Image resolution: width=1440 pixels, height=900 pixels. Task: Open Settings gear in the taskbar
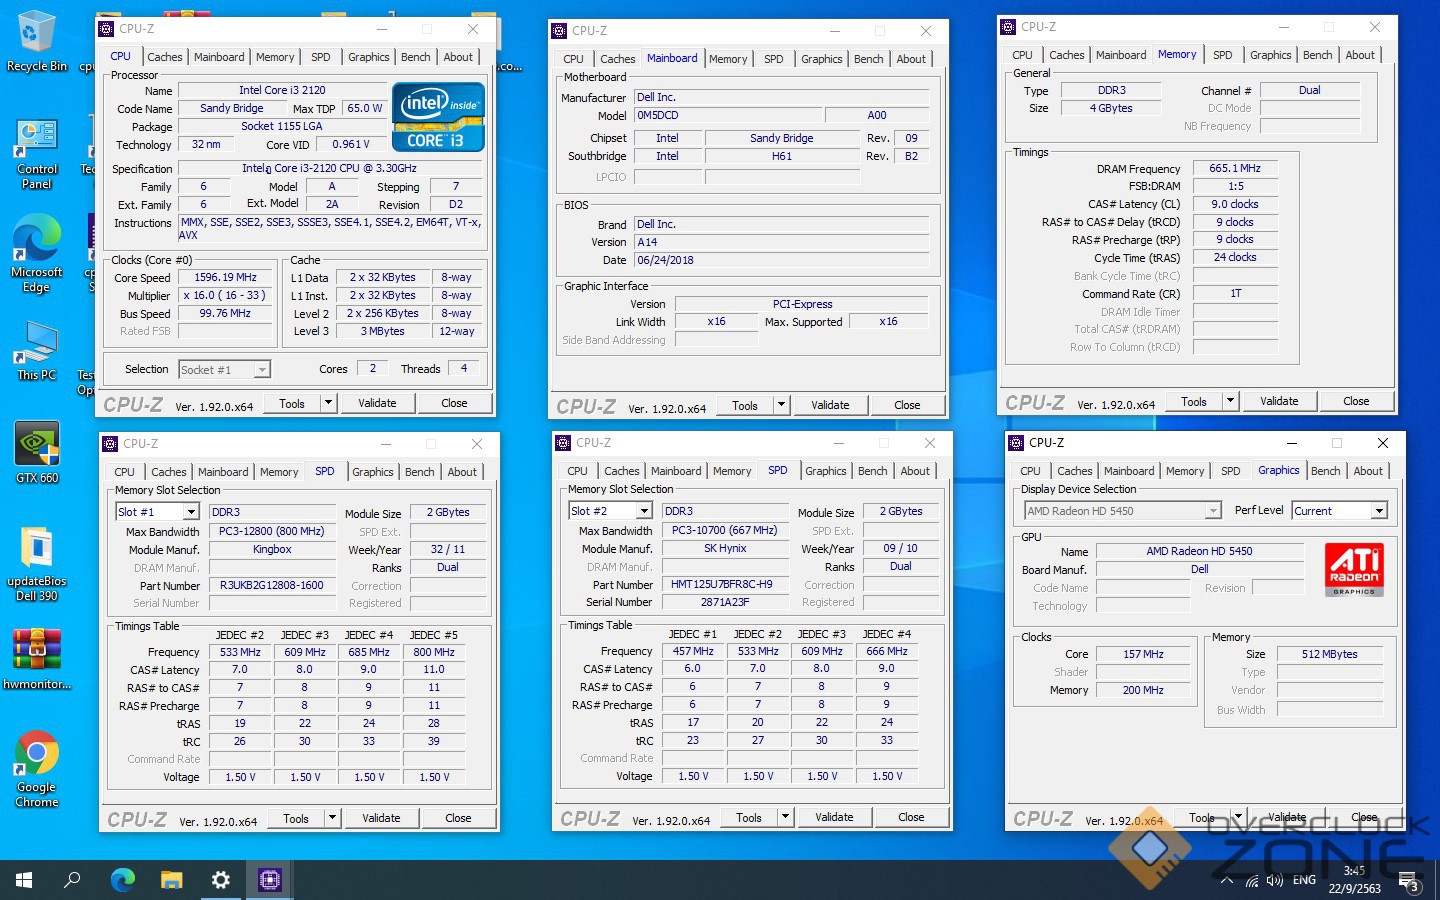coord(220,880)
